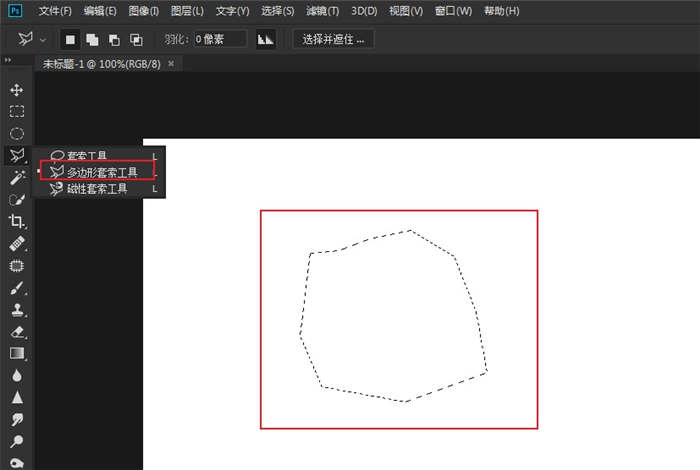The image size is (700, 470).
Task: Select the Rectangular Marquee tool
Action: 17,111
